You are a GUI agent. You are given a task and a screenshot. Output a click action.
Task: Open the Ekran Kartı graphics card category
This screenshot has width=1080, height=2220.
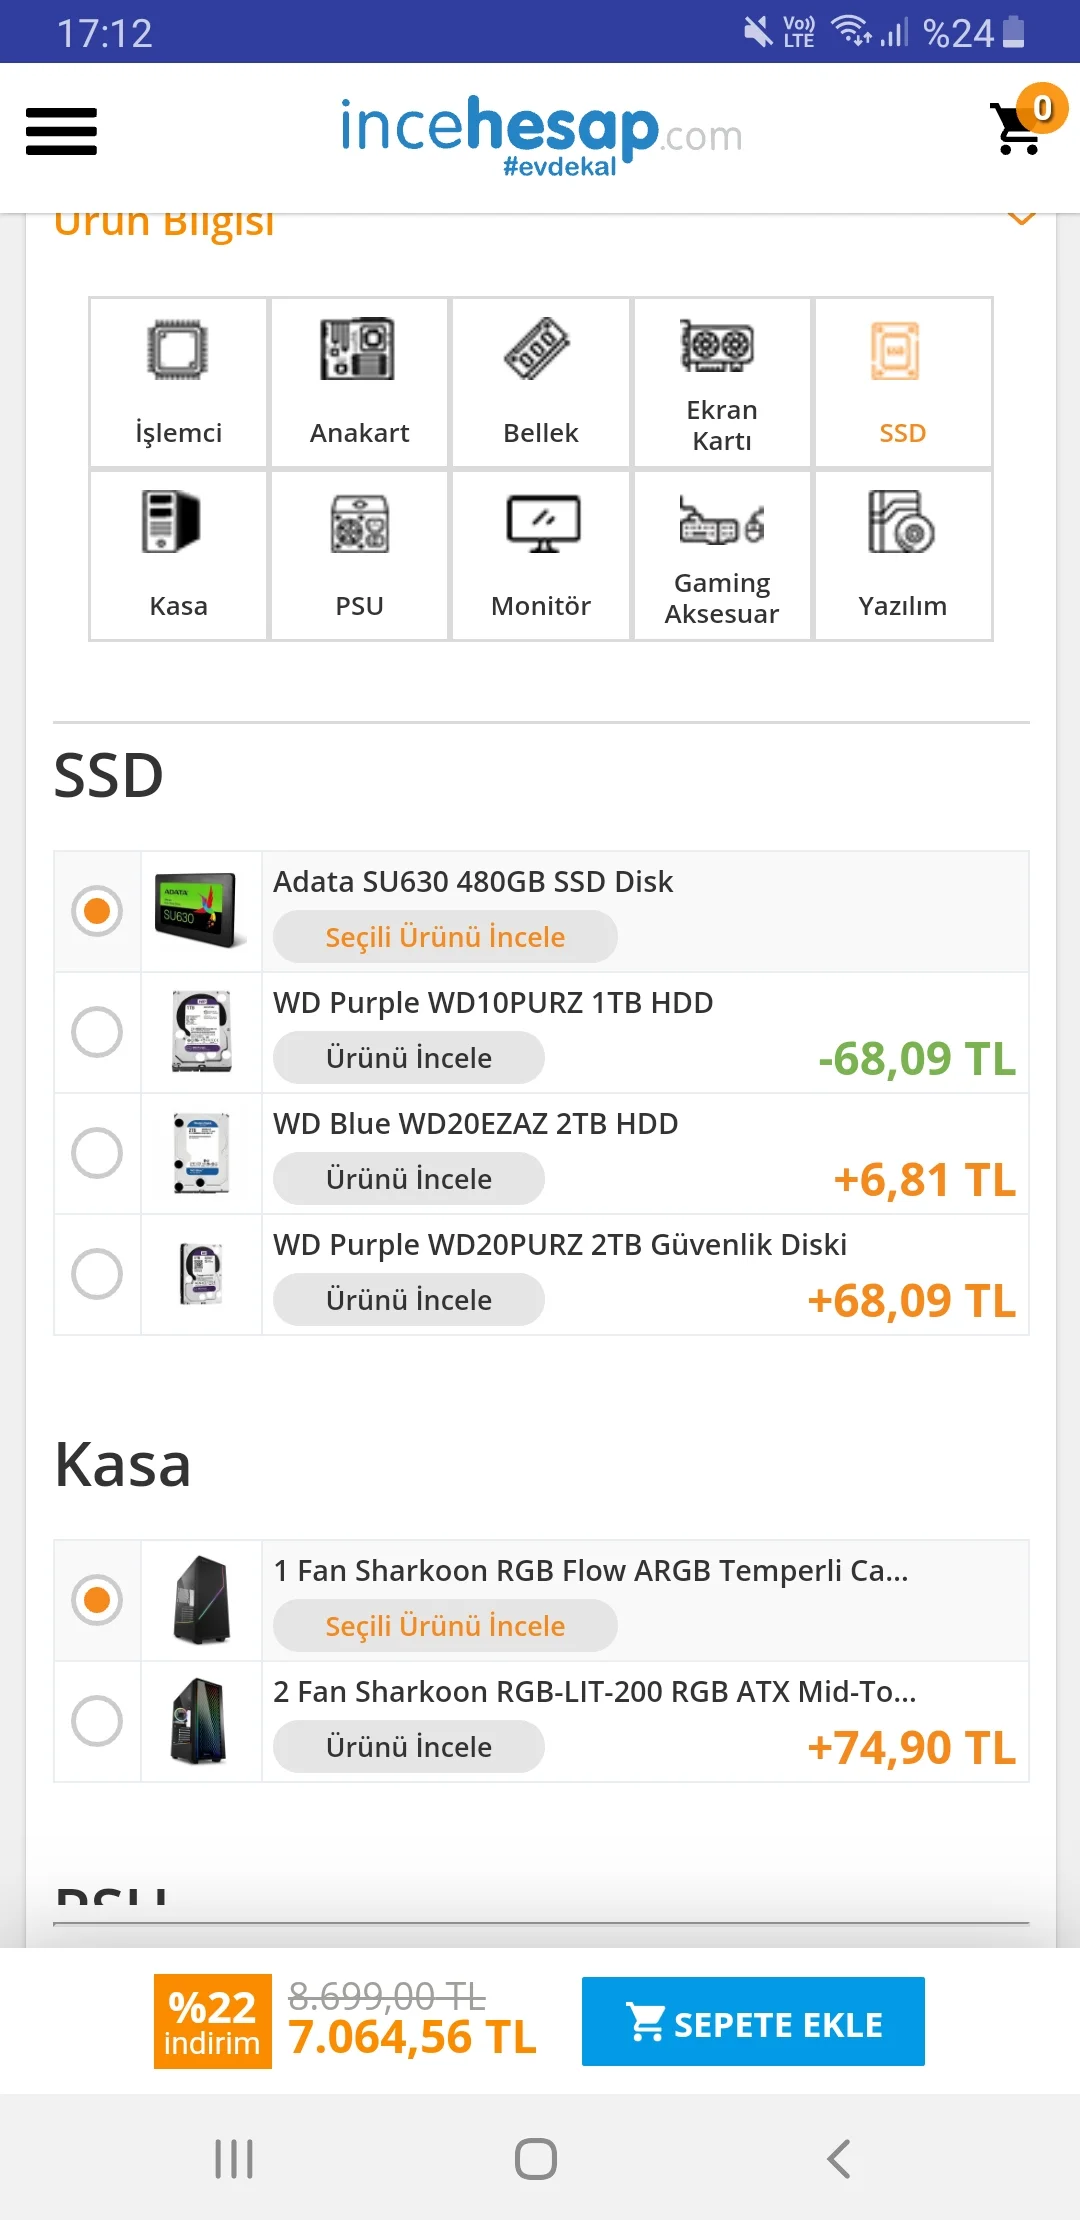coord(721,382)
